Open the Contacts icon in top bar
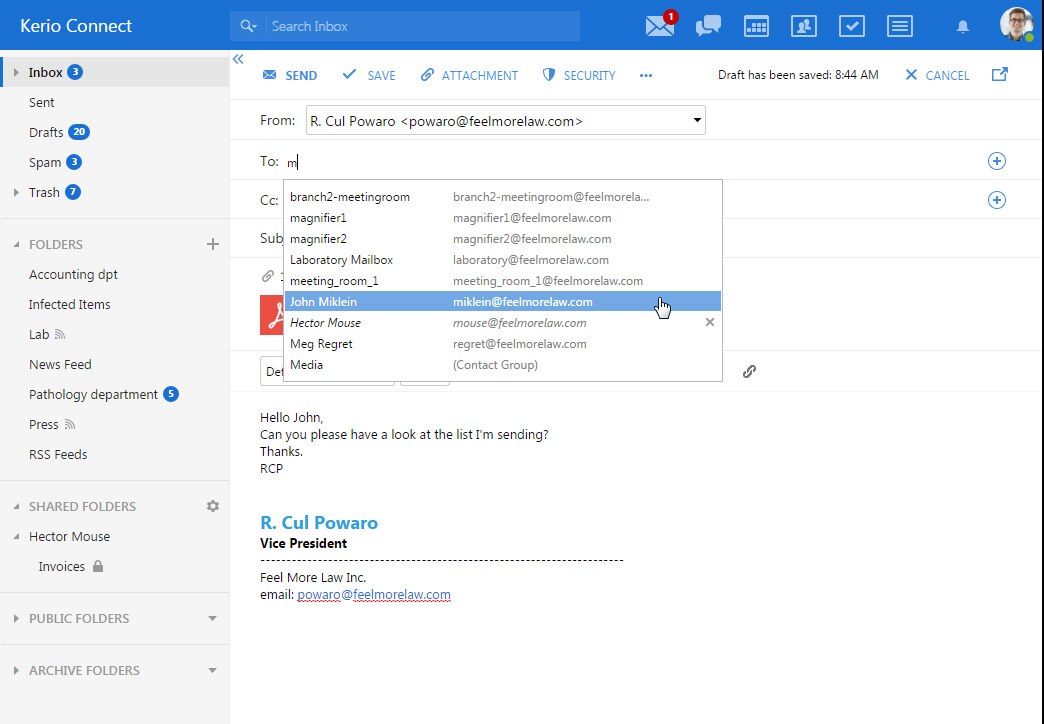 click(804, 26)
